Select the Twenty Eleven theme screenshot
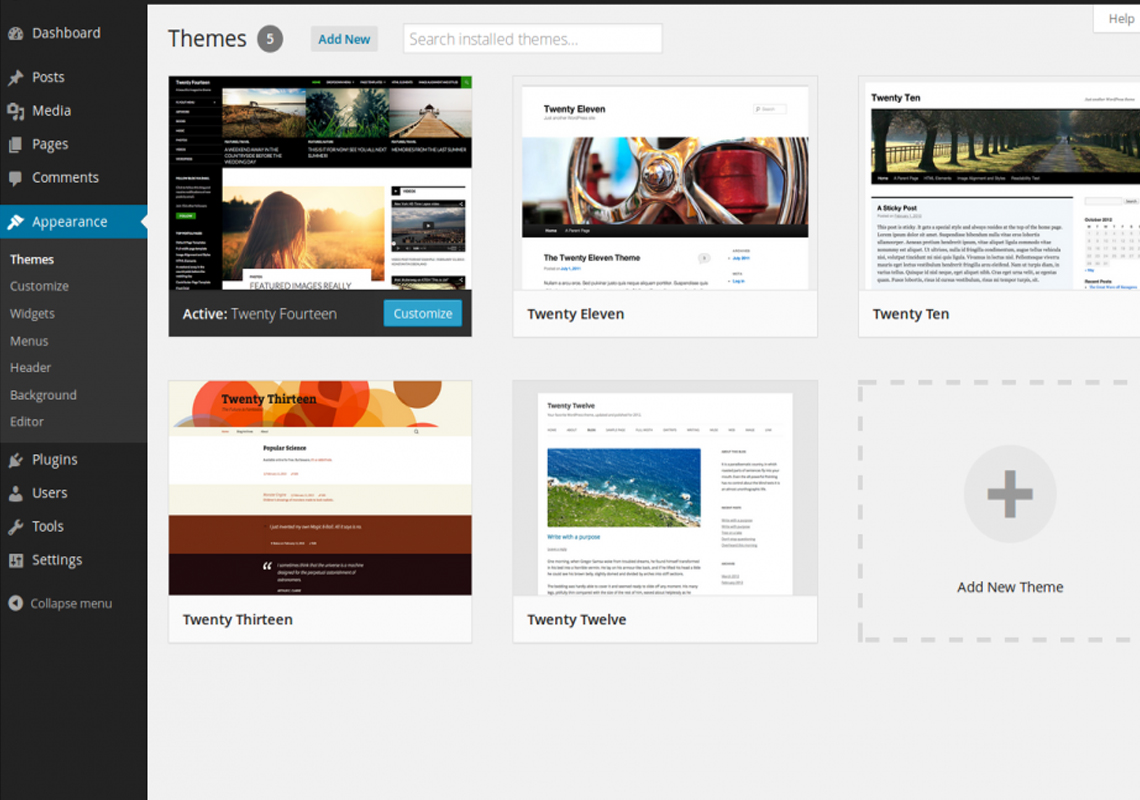 tap(665, 183)
